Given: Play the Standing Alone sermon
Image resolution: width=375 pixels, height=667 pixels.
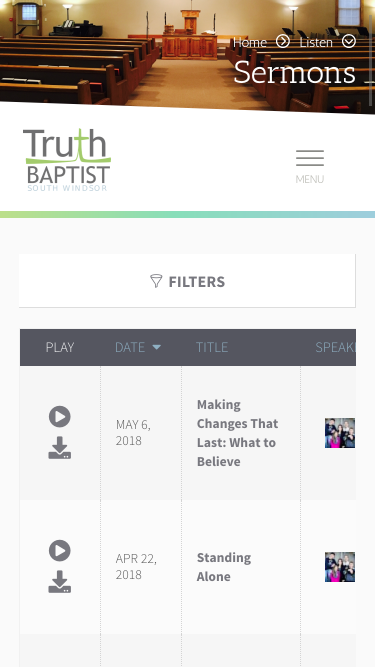Looking at the screenshot, I should (x=60, y=550).
